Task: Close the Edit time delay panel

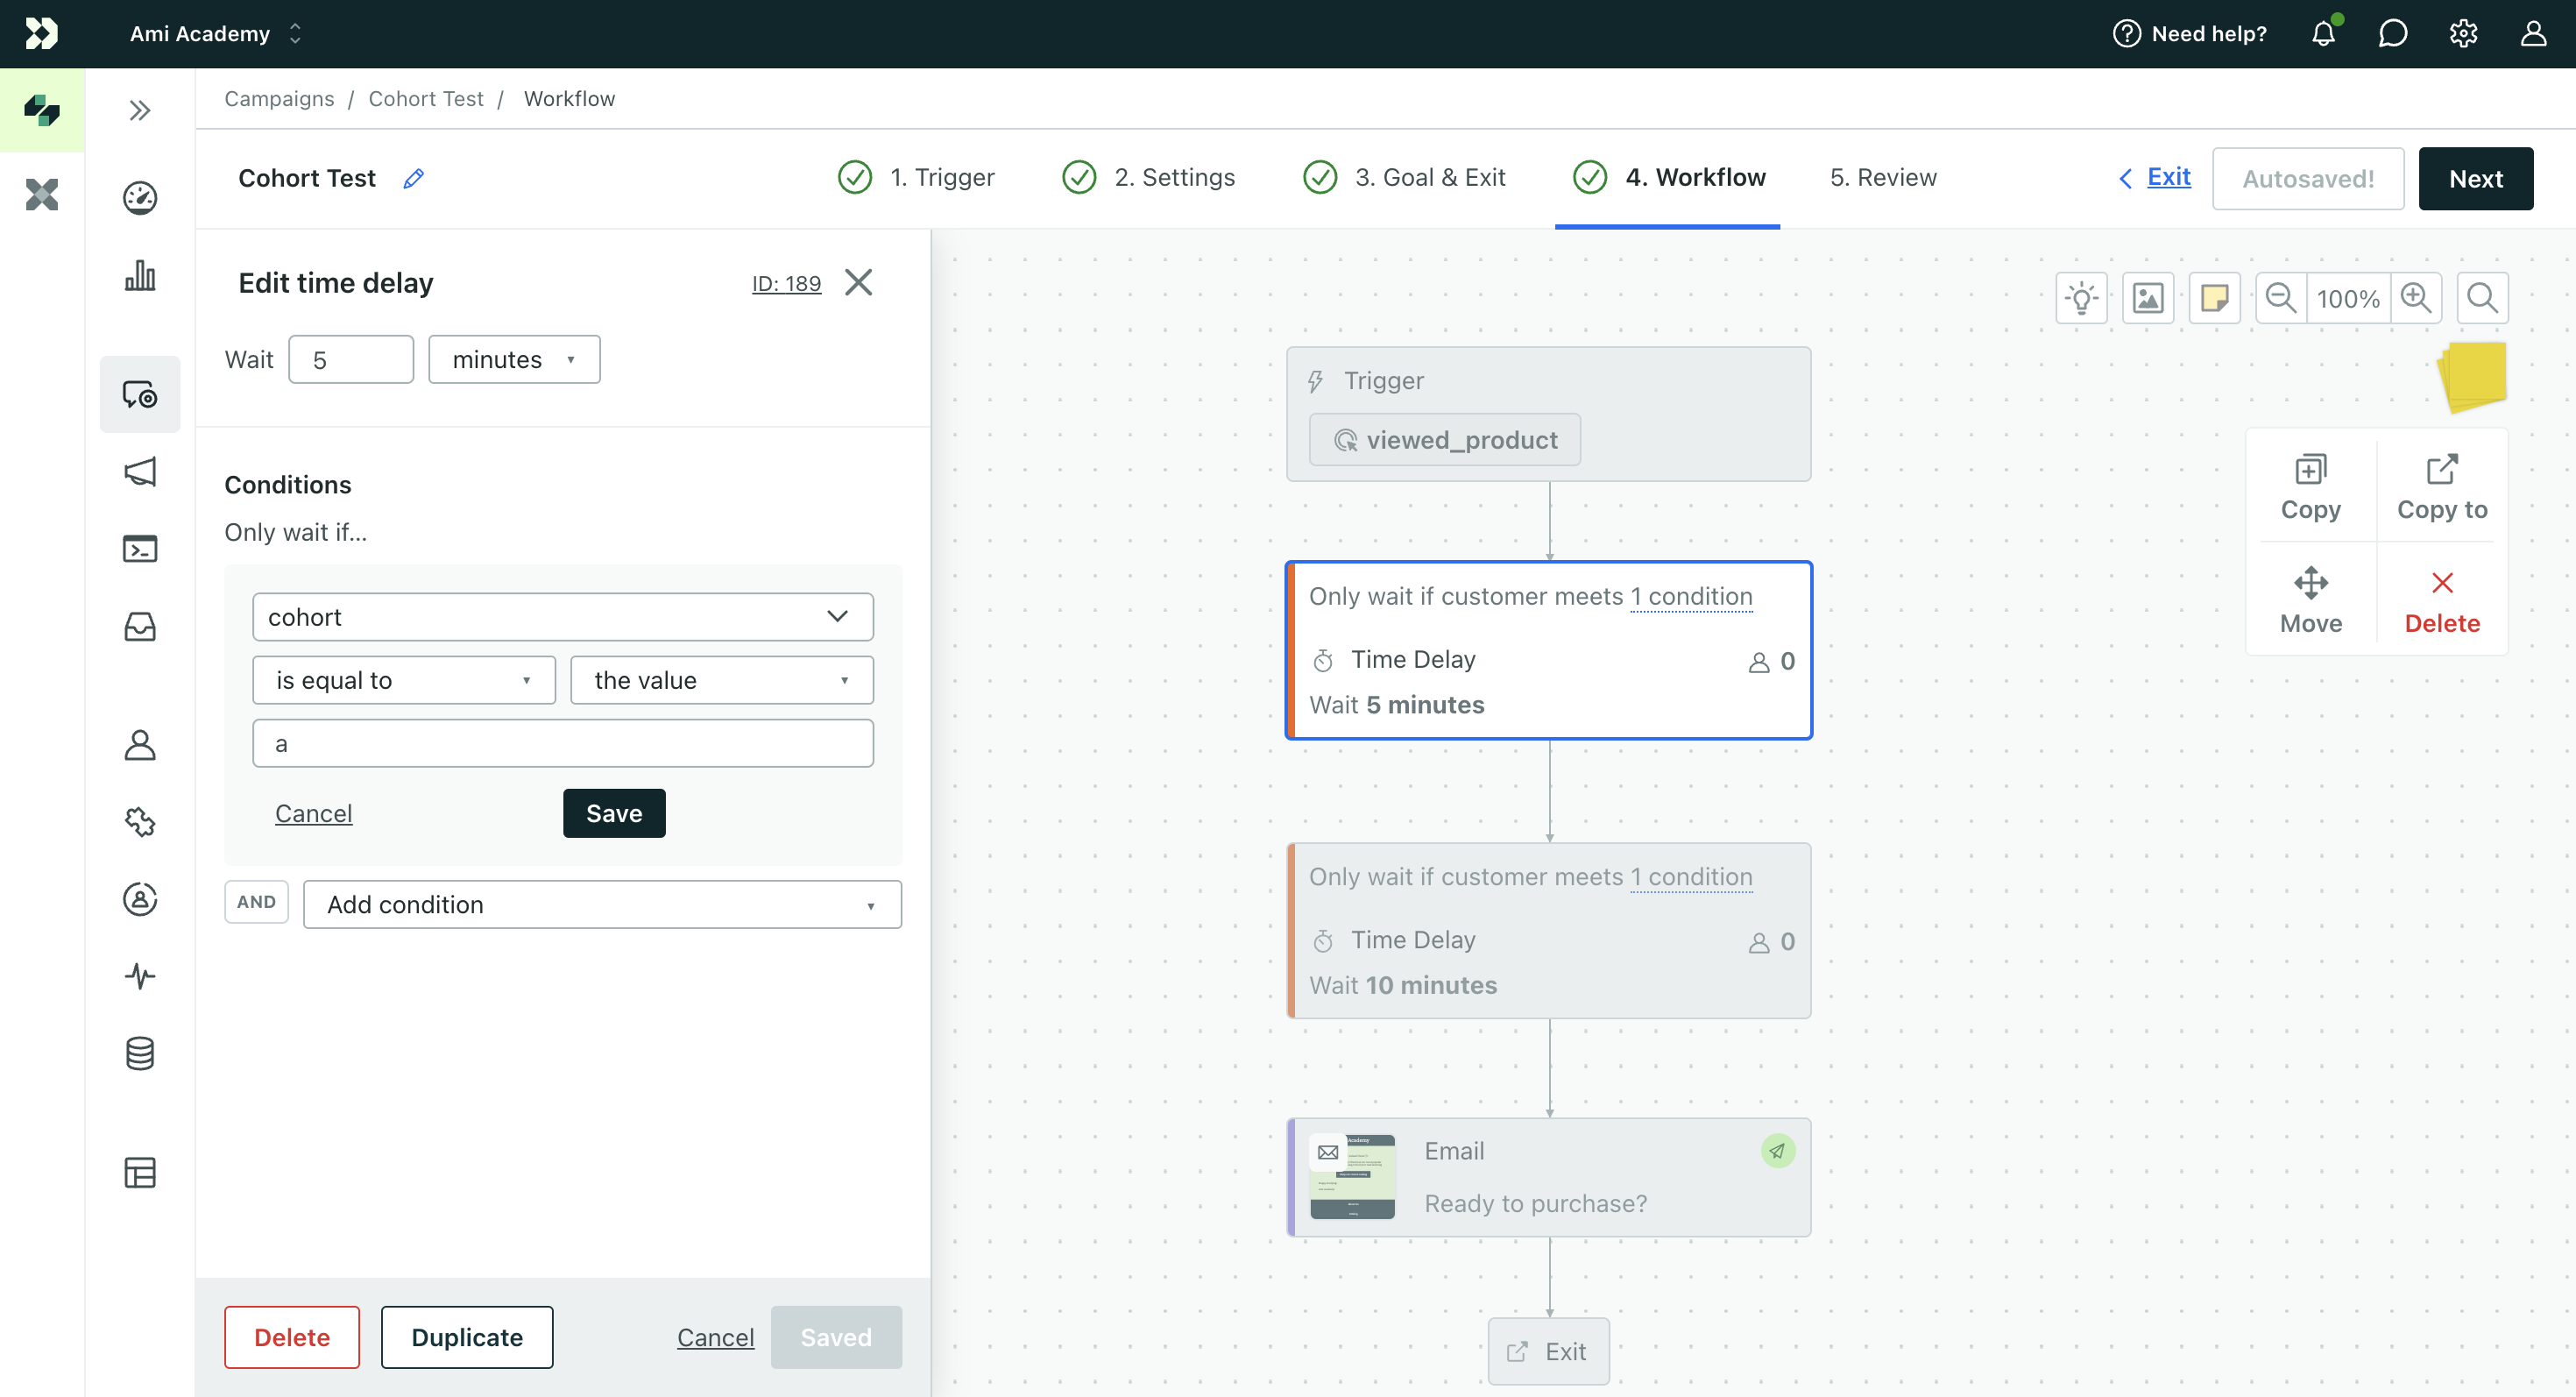Action: click(858, 283)
